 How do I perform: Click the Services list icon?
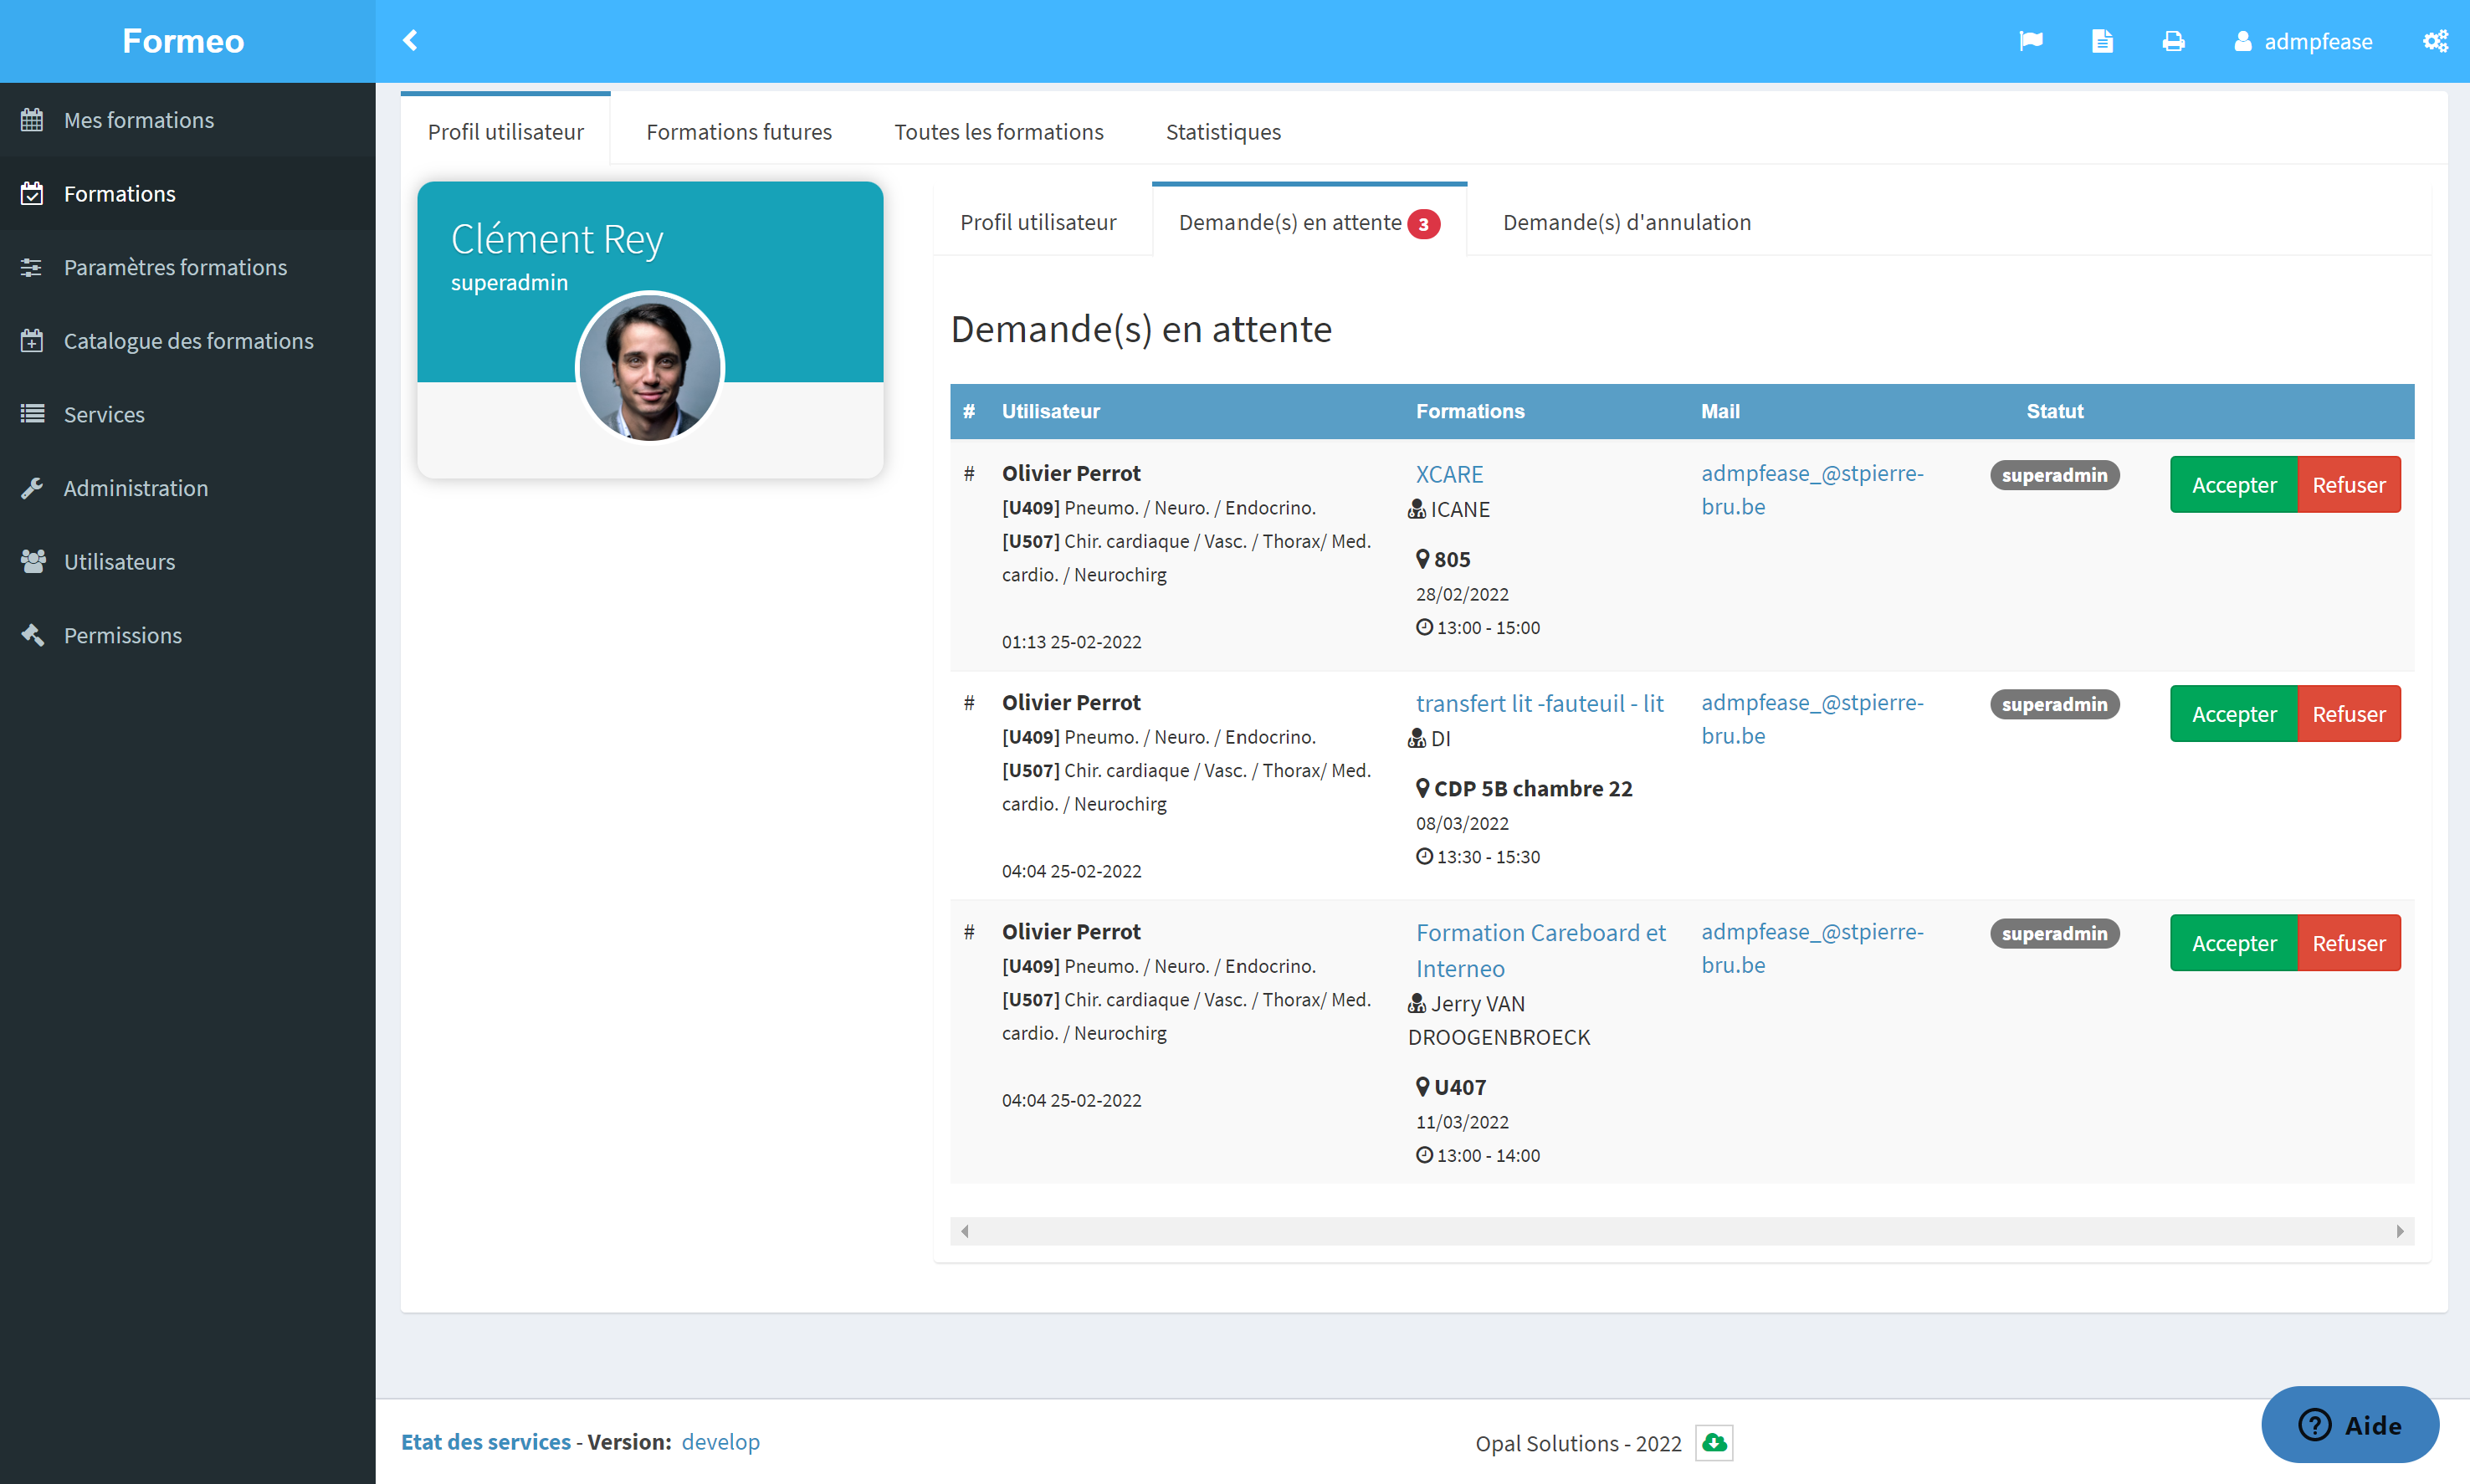coord(32,414)
